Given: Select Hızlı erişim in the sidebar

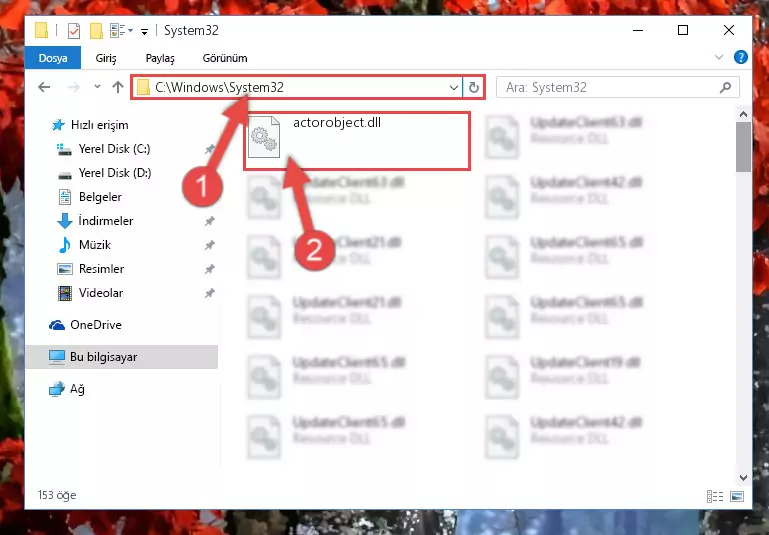Looking at the screenshot, I should 90,125.
